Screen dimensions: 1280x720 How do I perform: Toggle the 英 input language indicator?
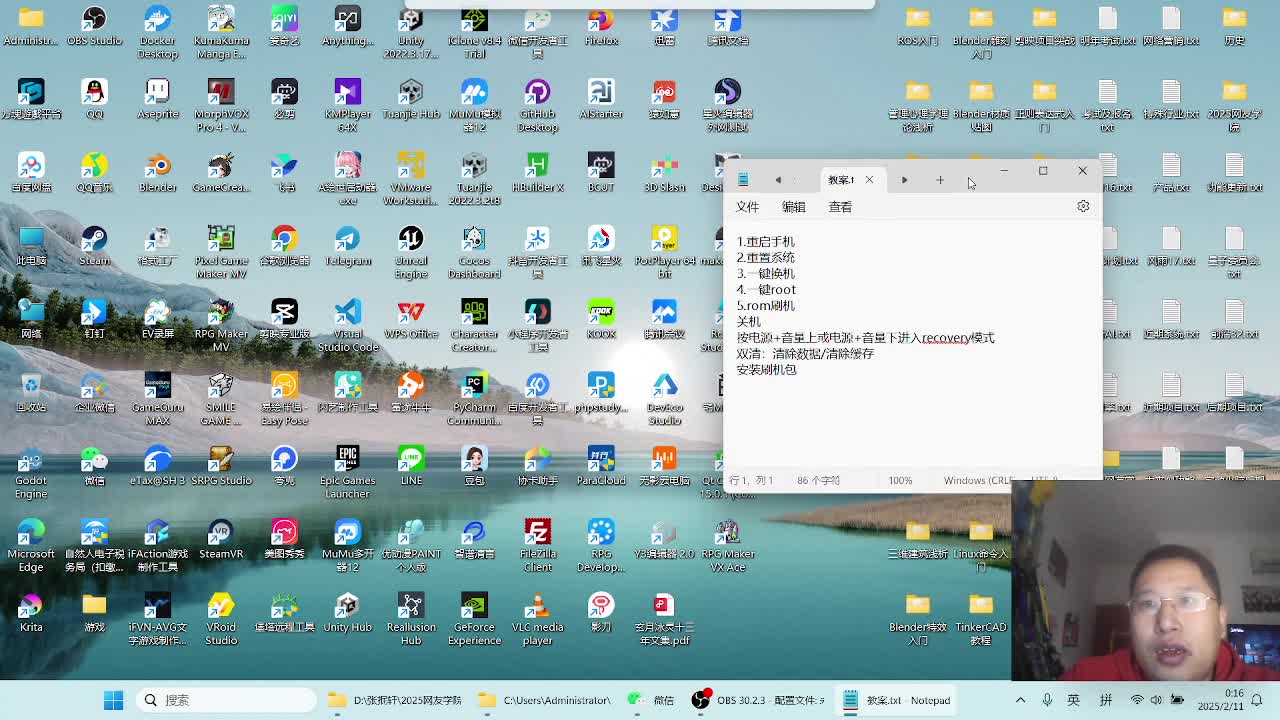[1074, 700]
